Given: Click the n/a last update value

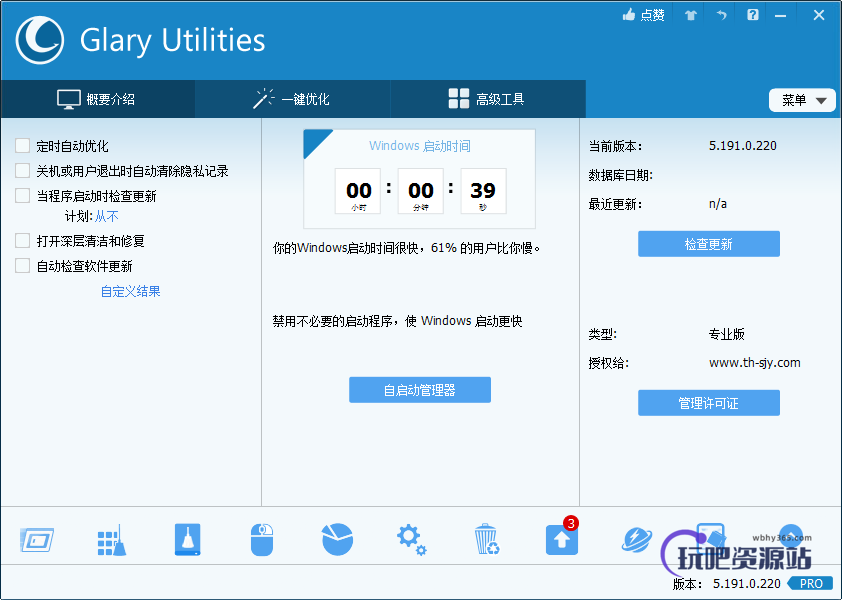Looking at the screenshot, I should click(718, 204).
